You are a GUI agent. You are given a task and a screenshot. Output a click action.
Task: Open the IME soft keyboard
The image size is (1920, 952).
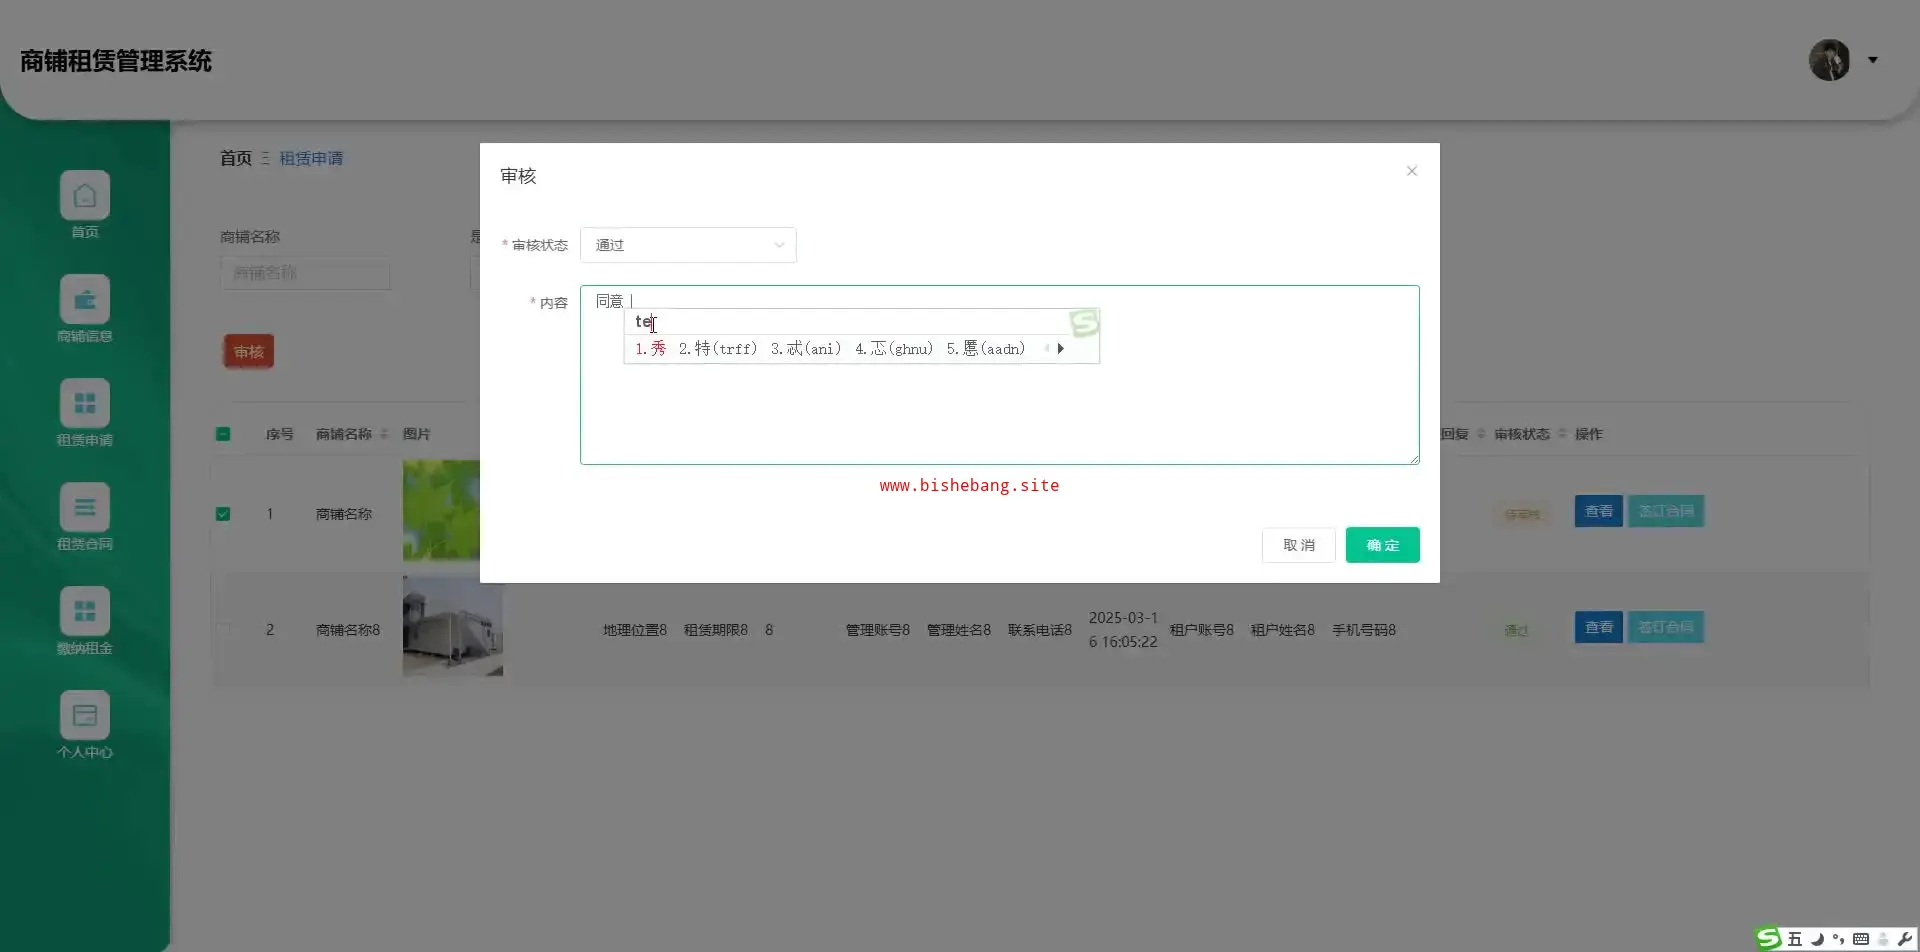[x=1861, y=939]
